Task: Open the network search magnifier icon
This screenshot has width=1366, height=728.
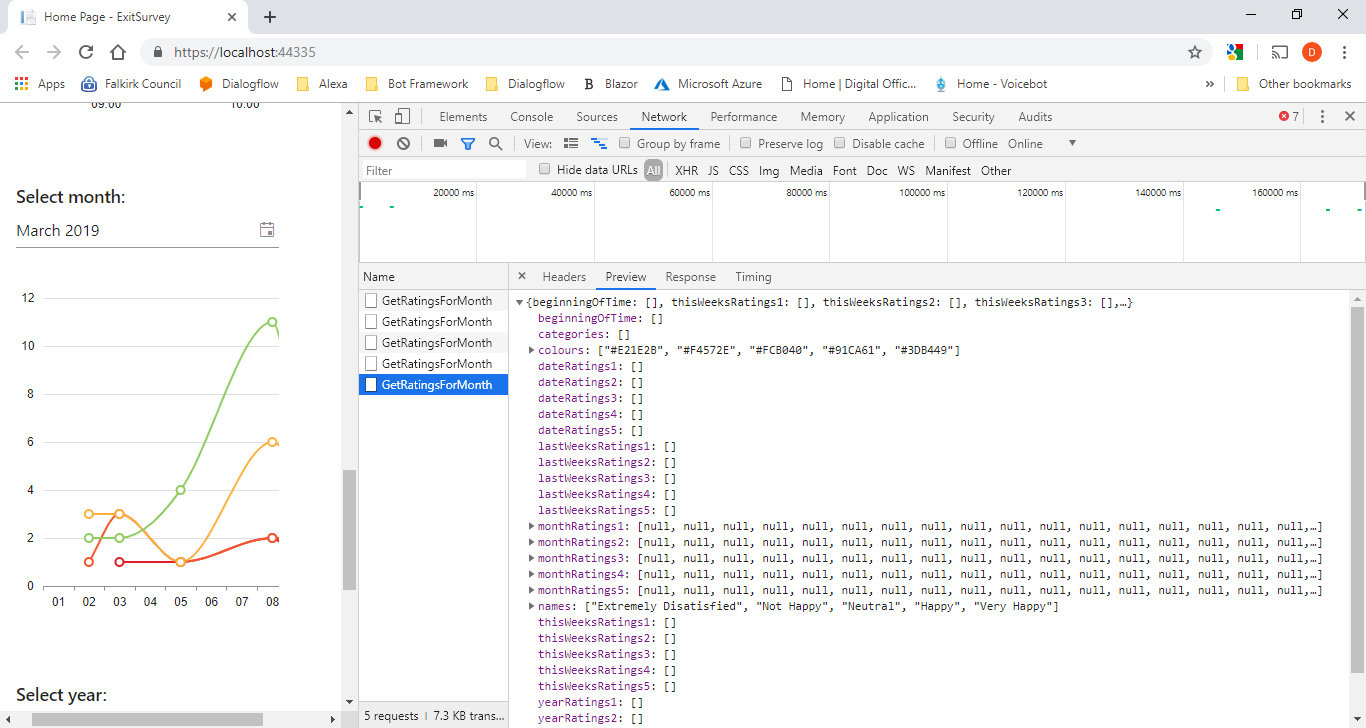Action: [495, 144]
